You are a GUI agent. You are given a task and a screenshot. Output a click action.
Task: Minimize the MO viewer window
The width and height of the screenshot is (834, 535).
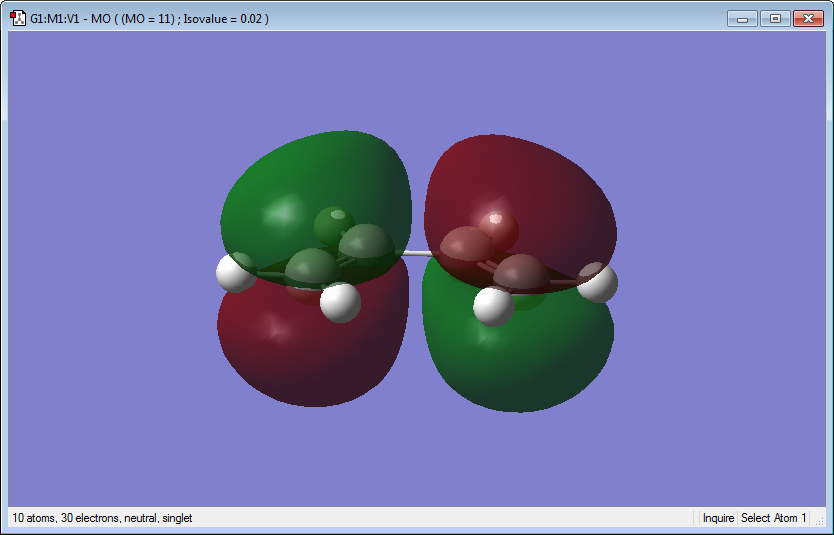point(743,19)
